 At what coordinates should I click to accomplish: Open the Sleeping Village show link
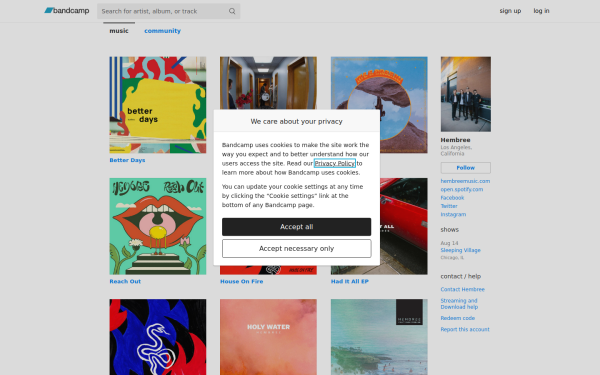(460, 250)
